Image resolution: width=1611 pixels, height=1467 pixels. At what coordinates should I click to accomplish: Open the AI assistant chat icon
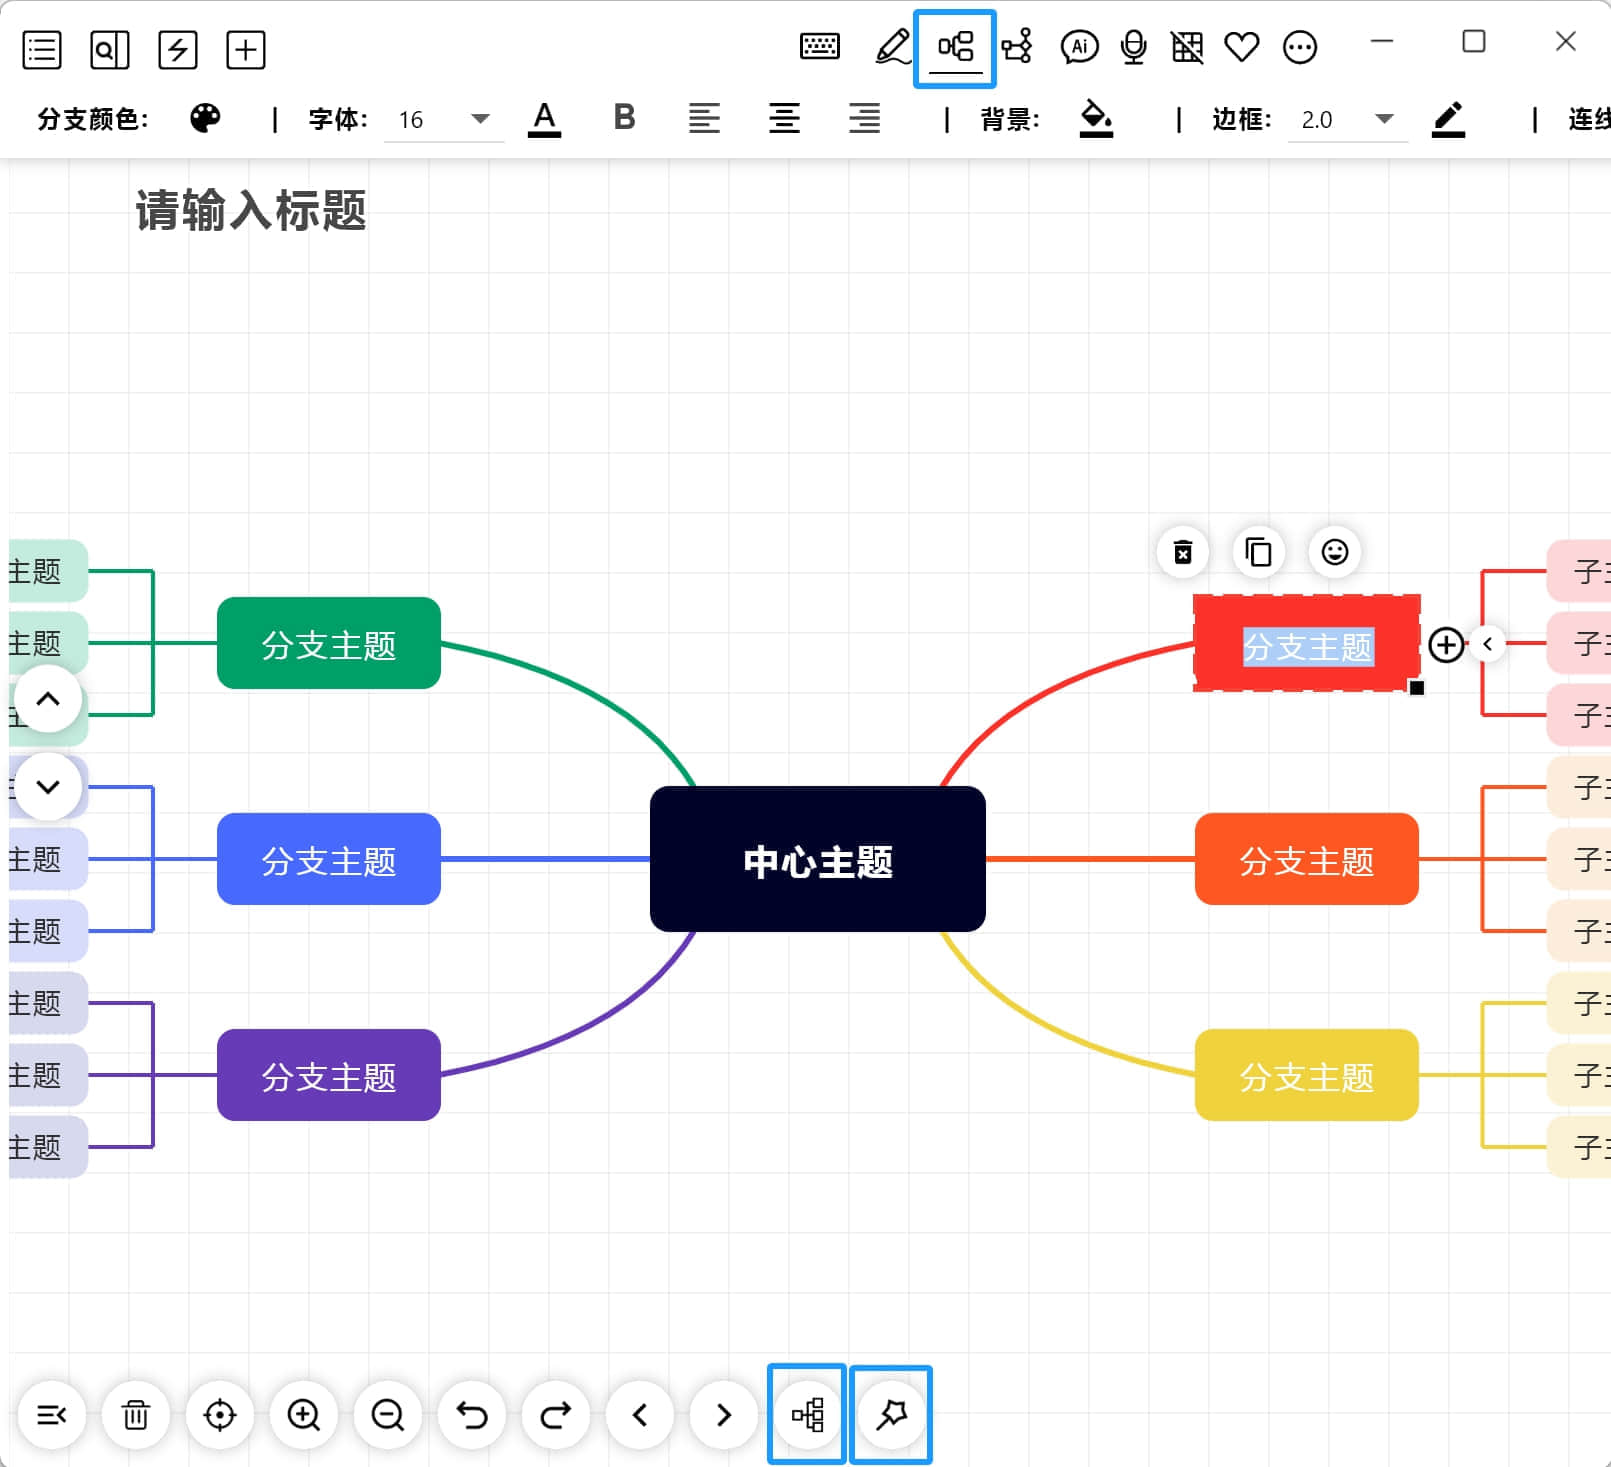(1079, 47)
